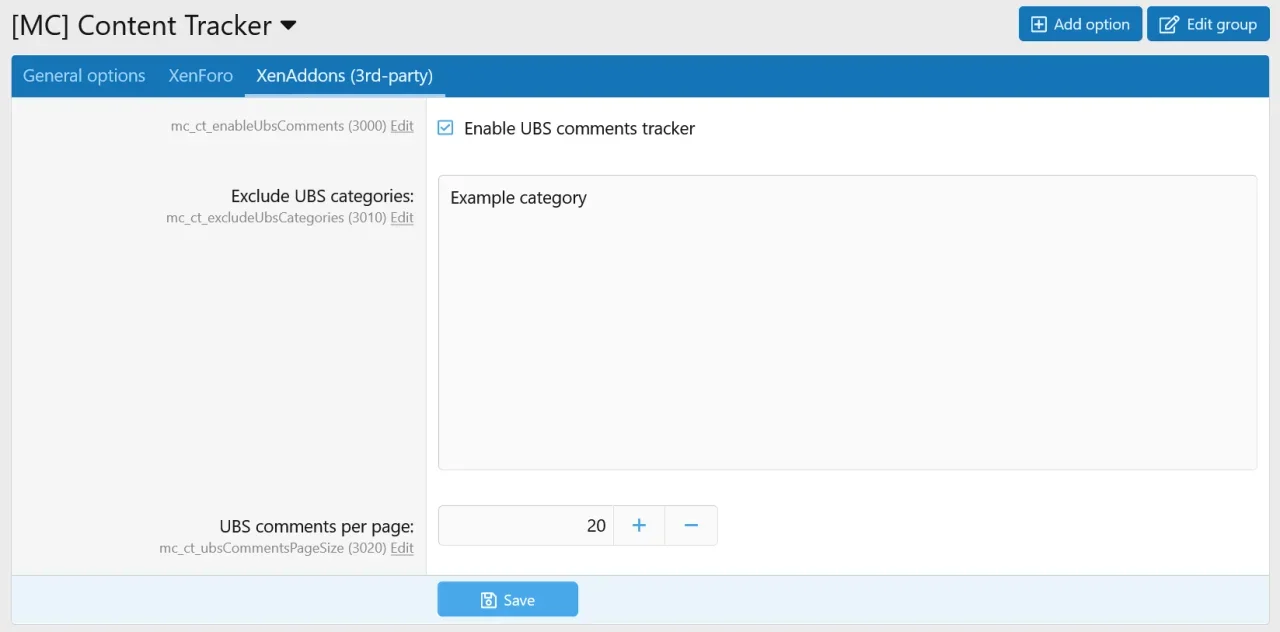The height and width of the screenshot is (632, 1280).
Task: Click the "Enable UBS comments tracker" label text
Action: pyautogui.click(x=579, y=128)
